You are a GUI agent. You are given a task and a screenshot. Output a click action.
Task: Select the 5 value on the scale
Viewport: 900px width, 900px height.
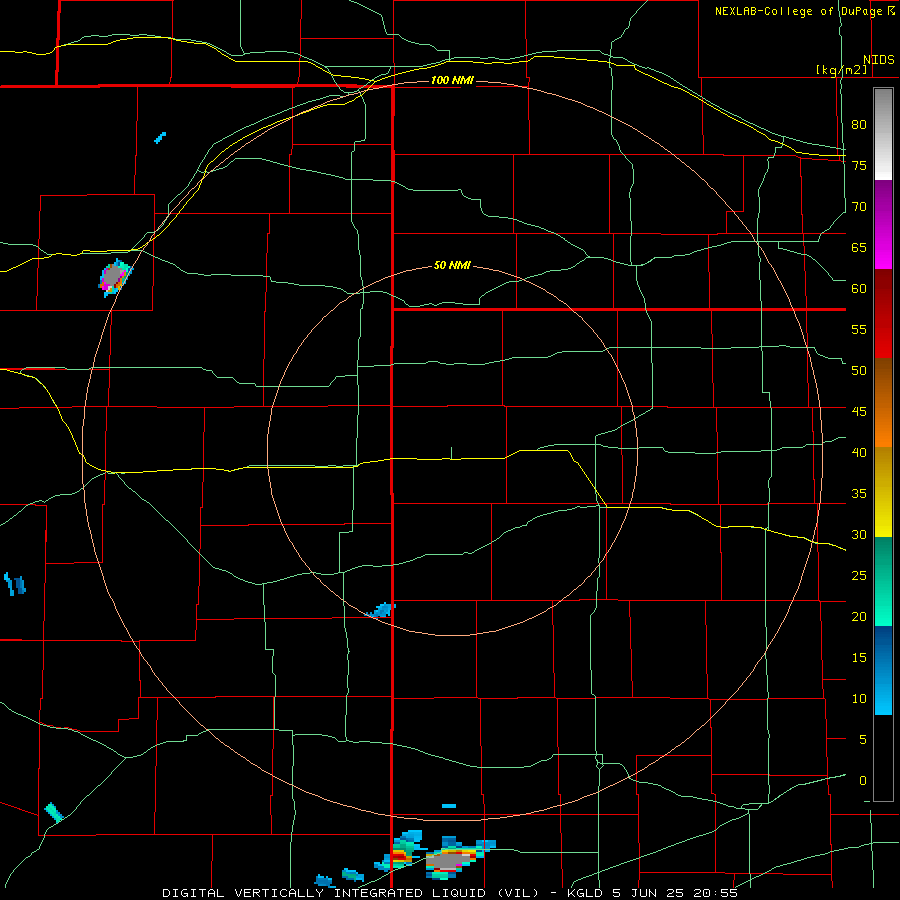coord(863,740)
